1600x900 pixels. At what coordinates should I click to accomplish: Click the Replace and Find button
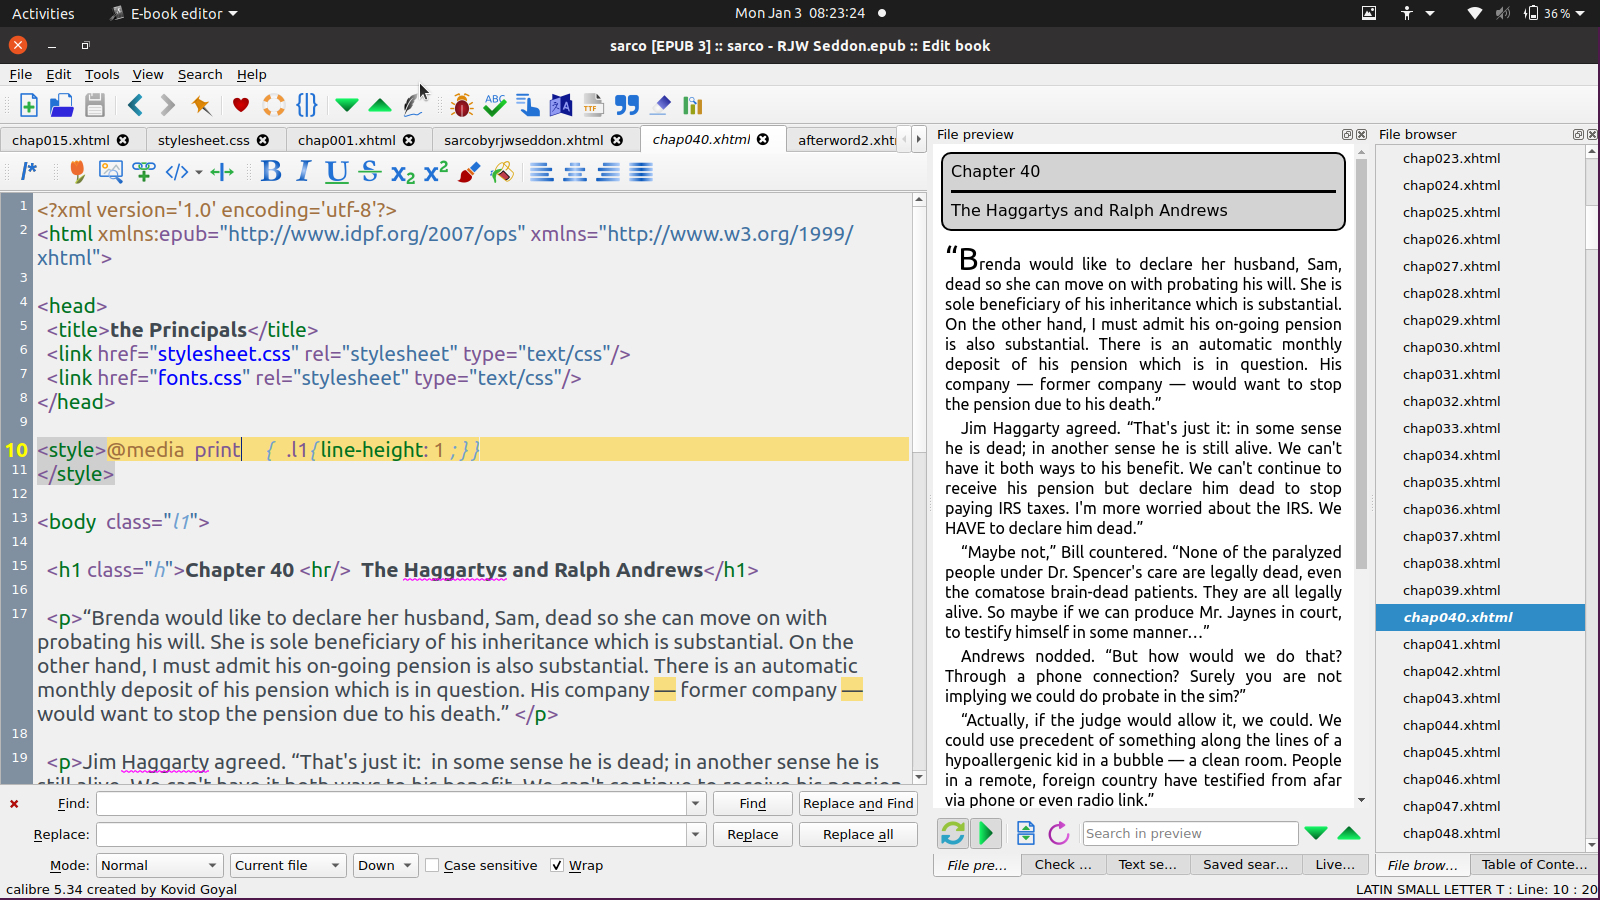[857, 804]
